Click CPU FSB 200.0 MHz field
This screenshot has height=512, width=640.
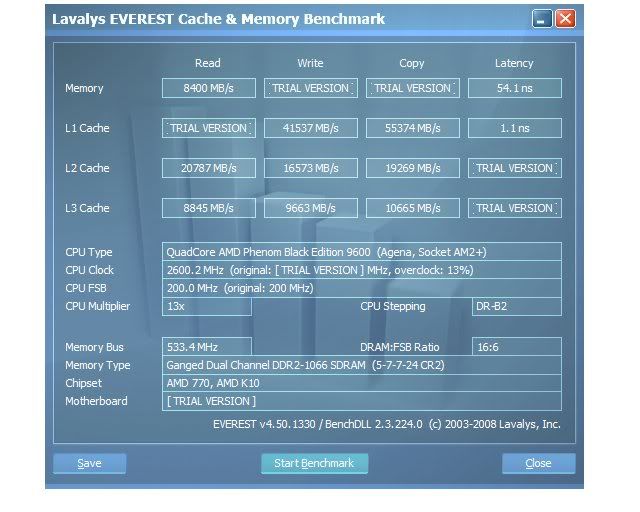click(x=362, y=288)
